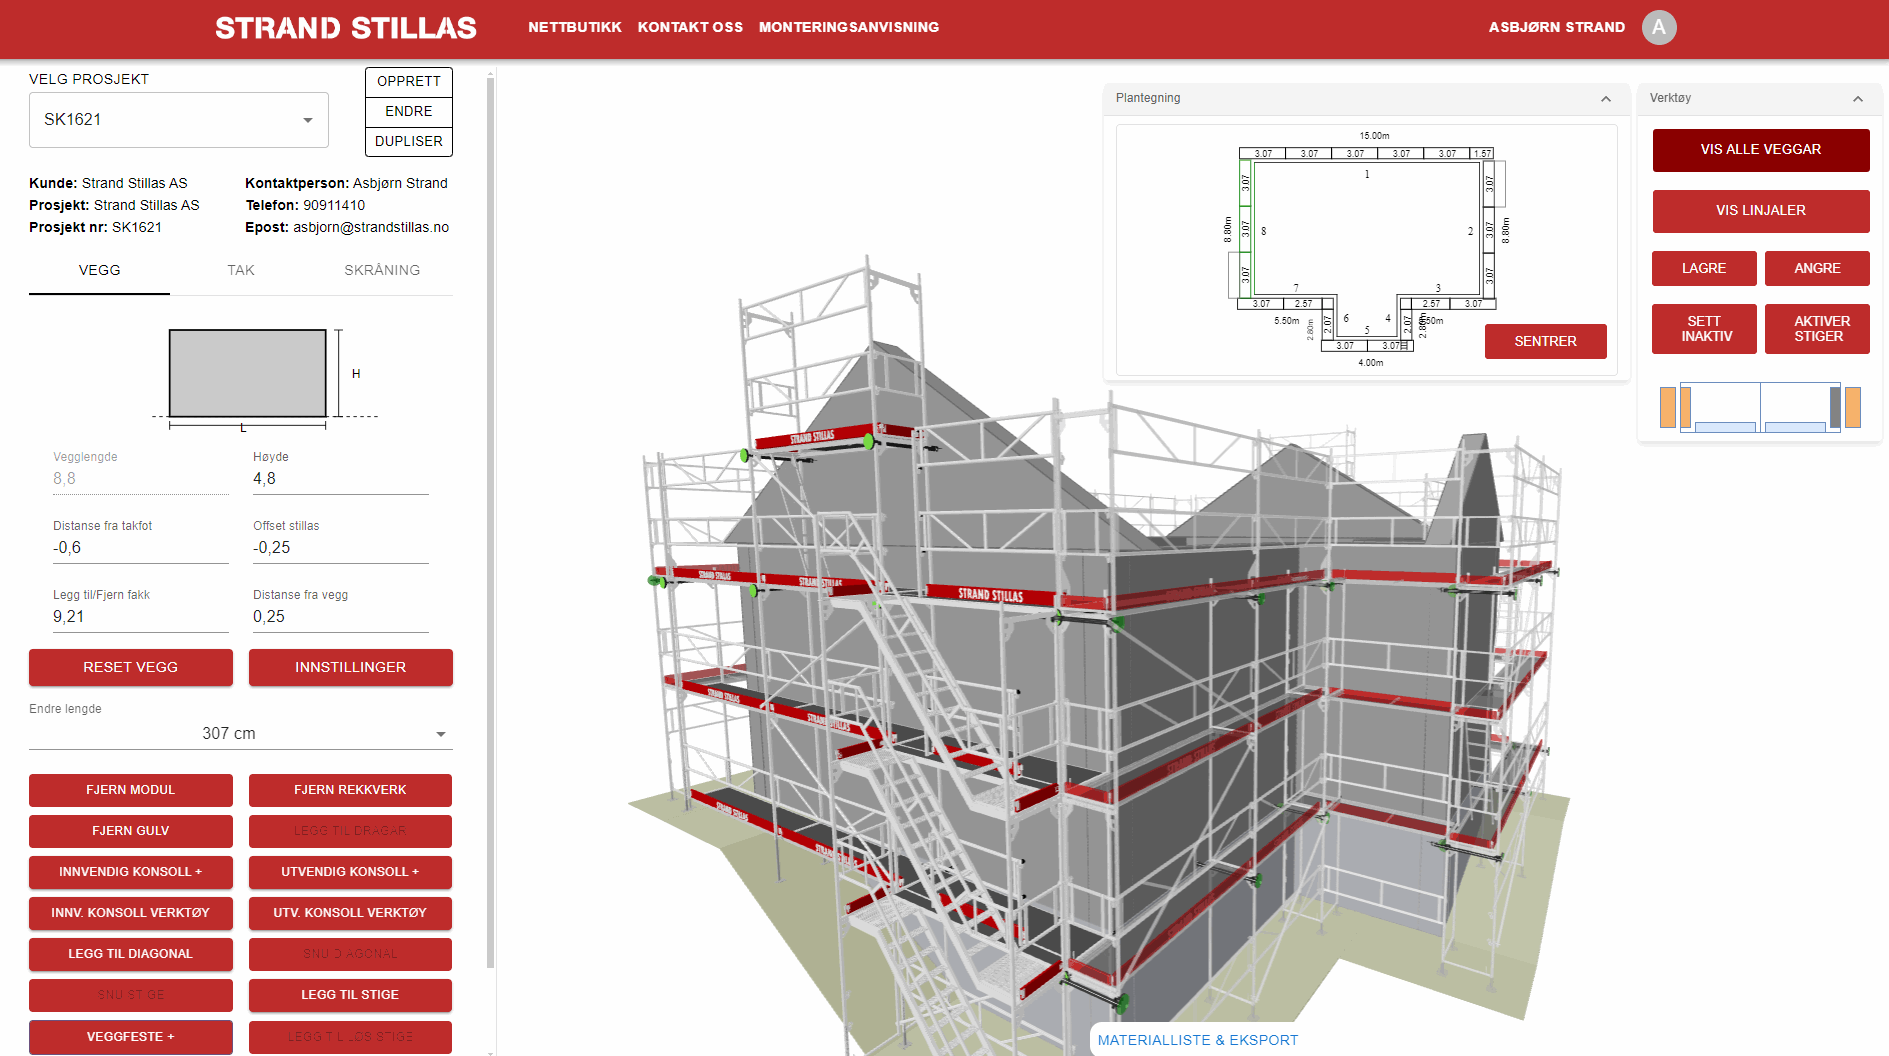The image size is (1889, 1056).
Task: Open Materialliste & Eksport link
Action: (1197, 1040)
